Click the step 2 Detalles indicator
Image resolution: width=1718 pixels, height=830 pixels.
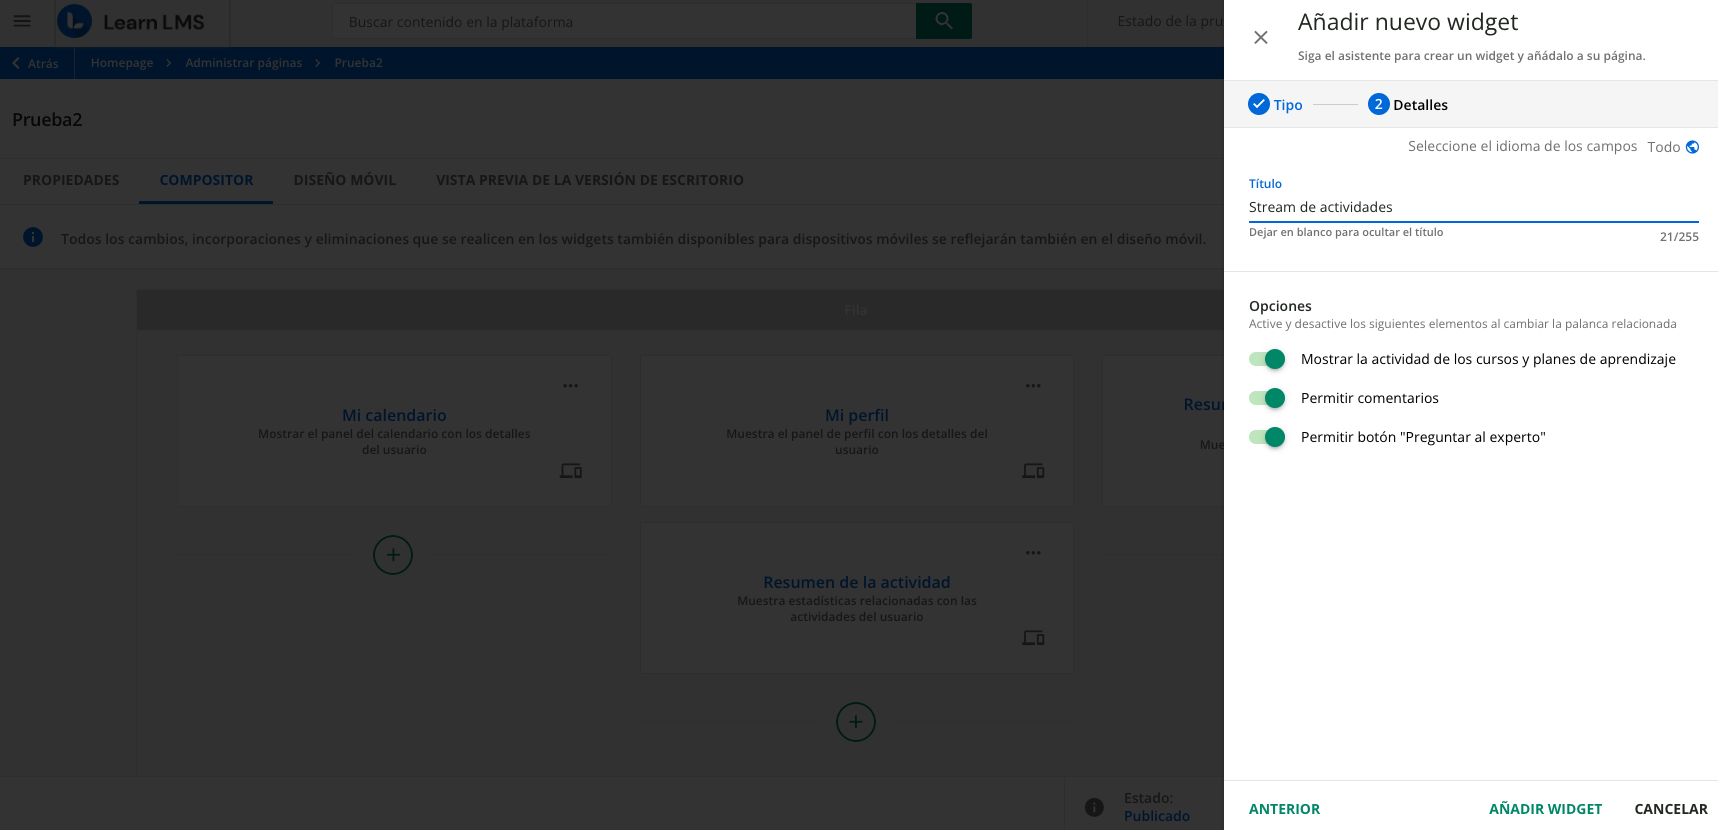(x=1408, y=104)
